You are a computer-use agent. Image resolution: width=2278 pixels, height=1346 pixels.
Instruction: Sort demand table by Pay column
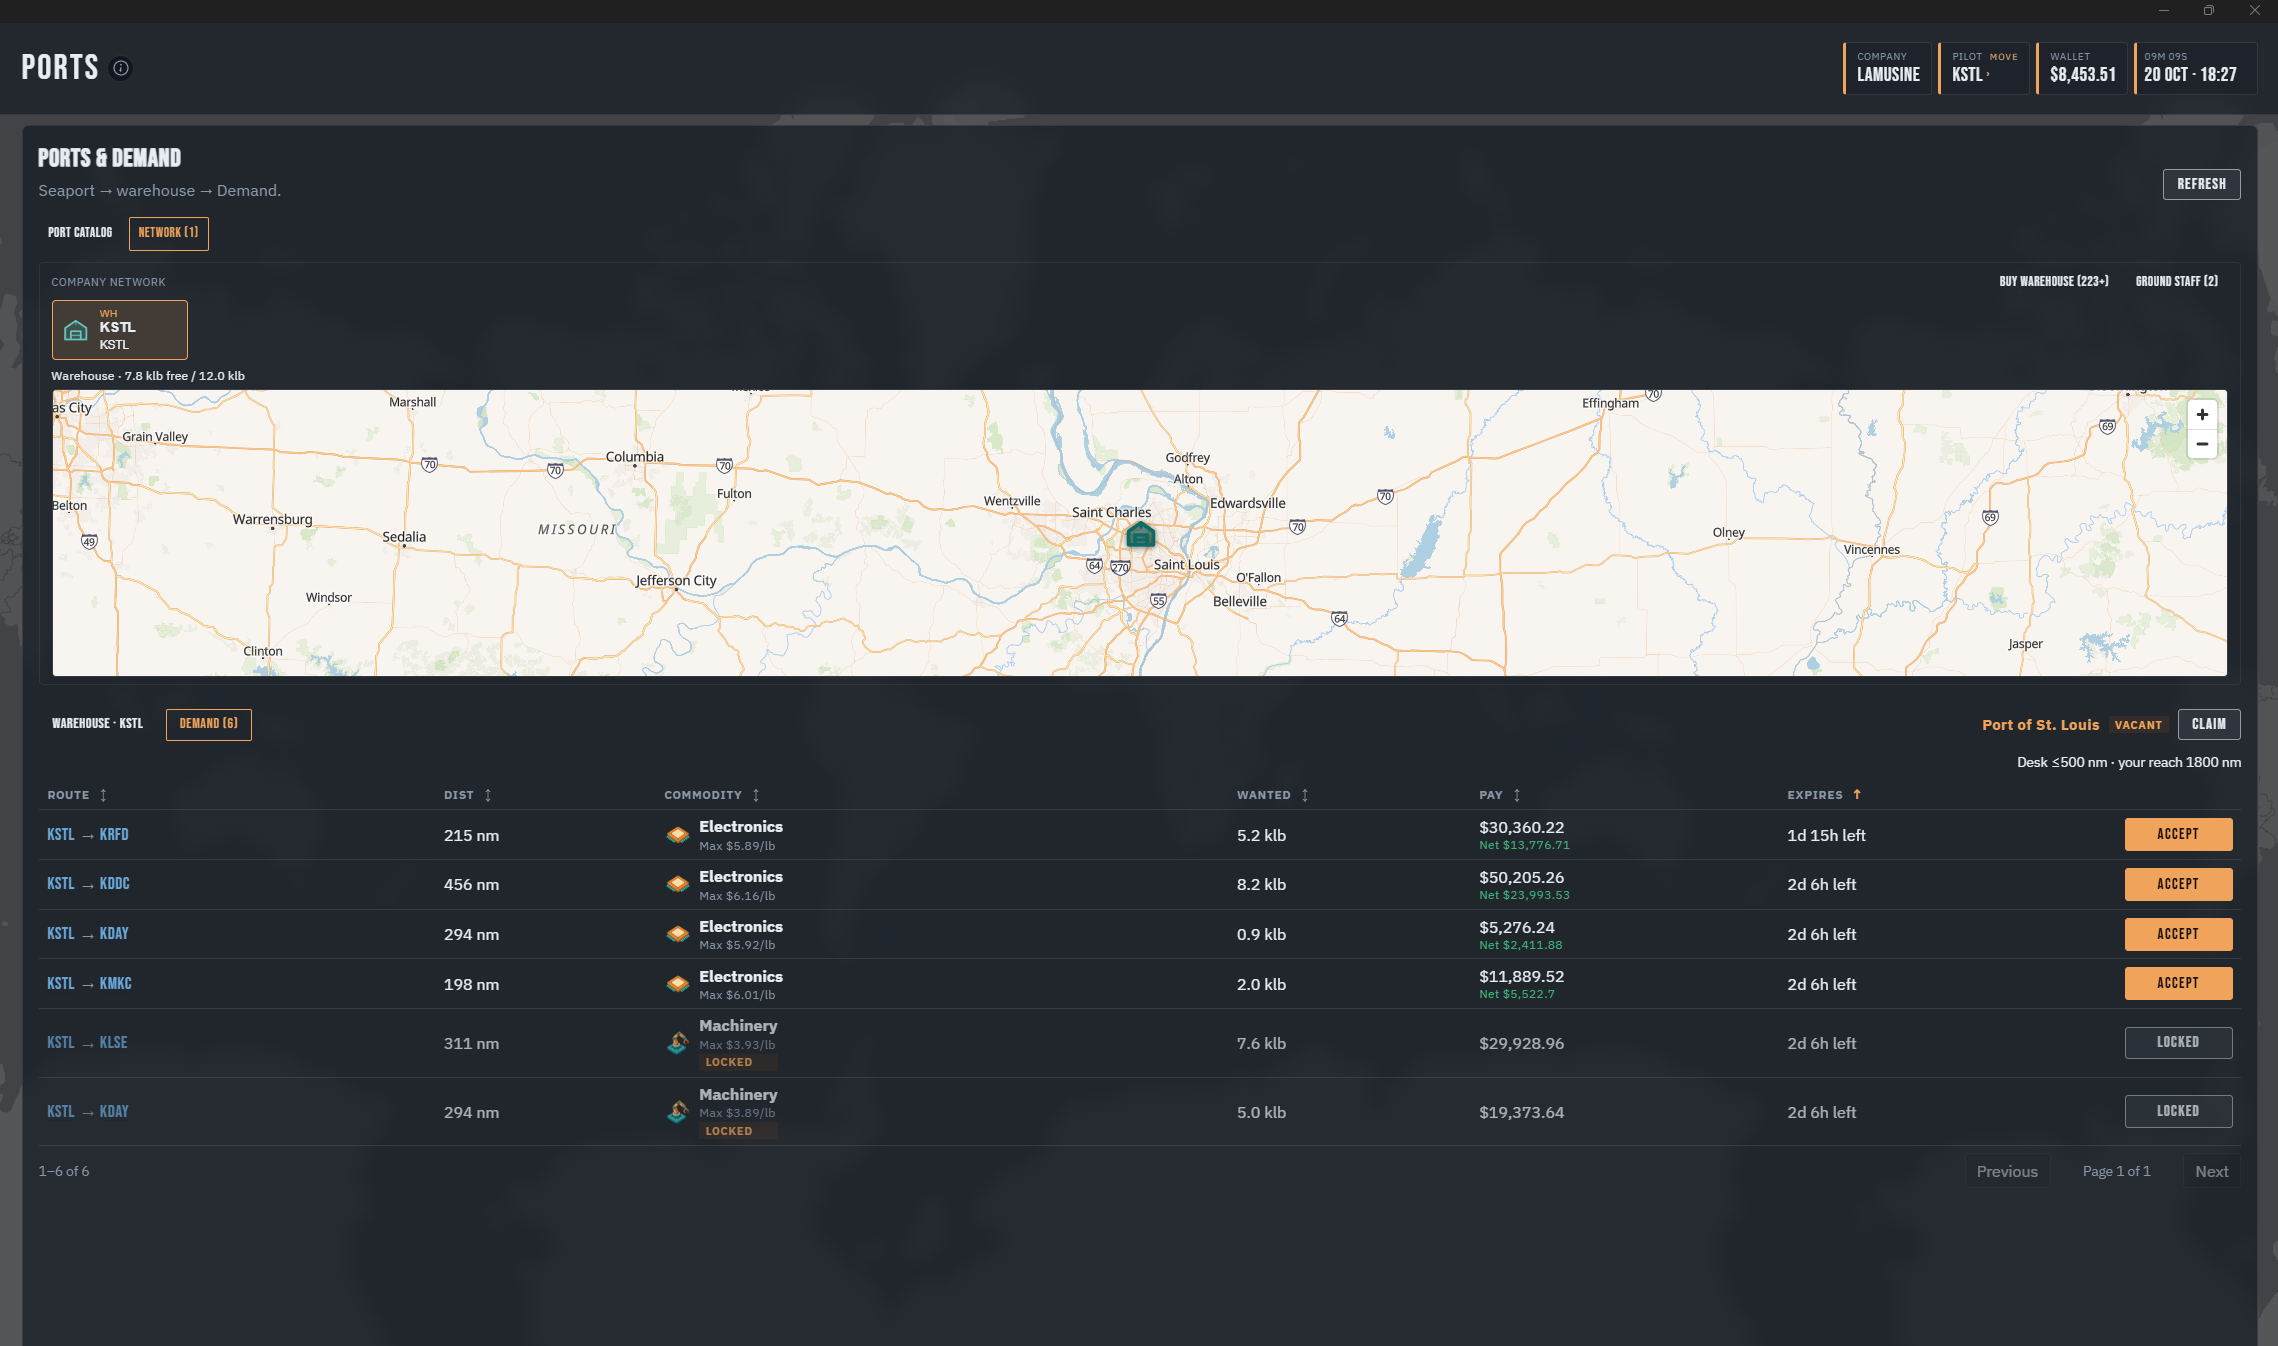tap(1499, 795)
